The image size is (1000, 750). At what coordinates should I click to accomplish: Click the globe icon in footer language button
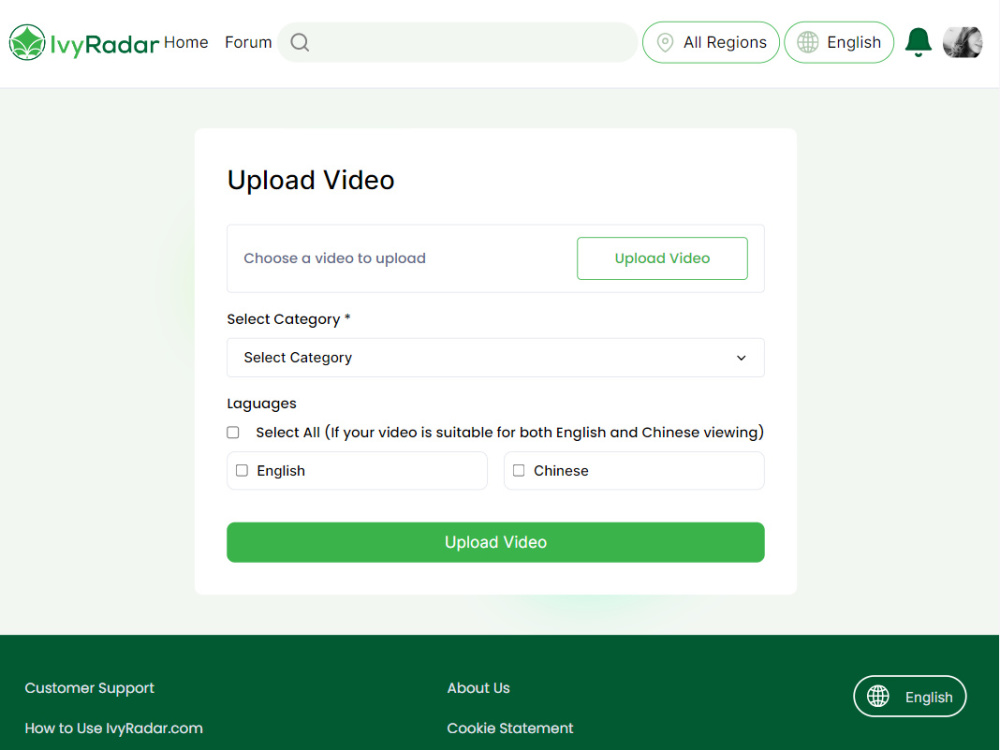coord(878,696)
